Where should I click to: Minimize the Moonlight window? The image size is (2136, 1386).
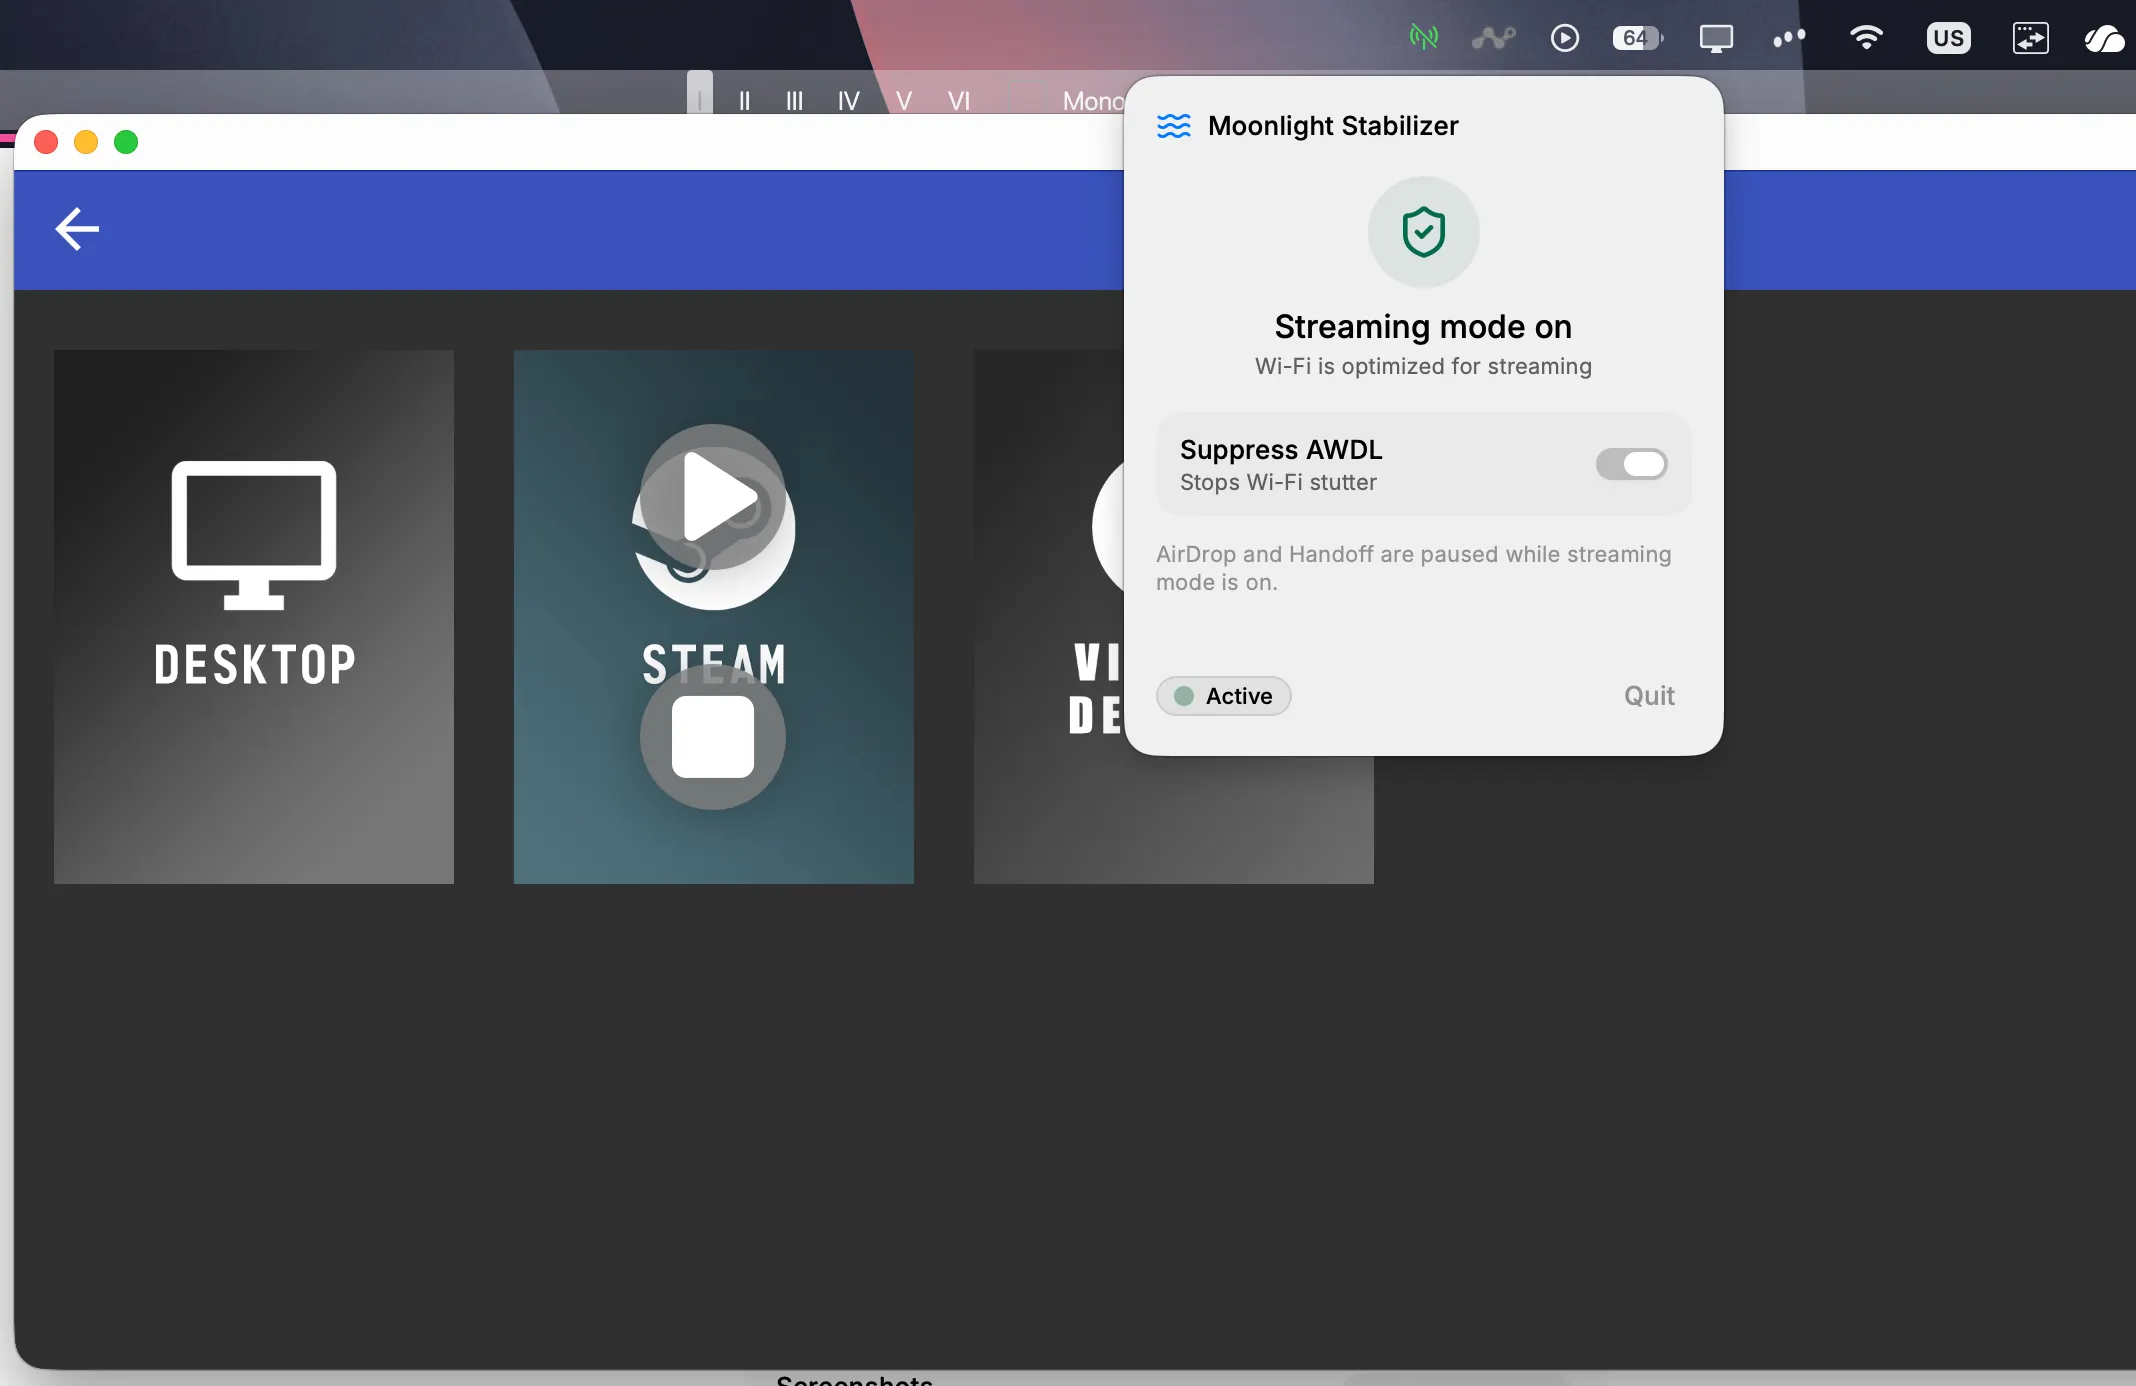[86, 142]
